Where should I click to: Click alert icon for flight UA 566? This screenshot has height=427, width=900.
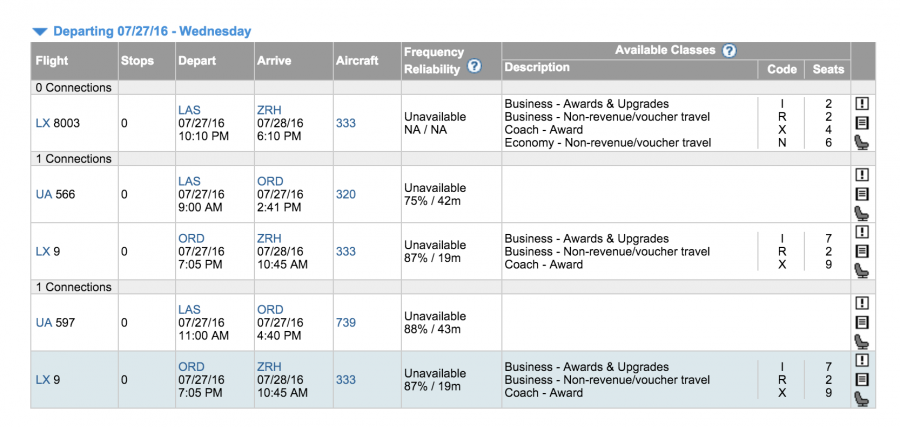tap(861, 175)
